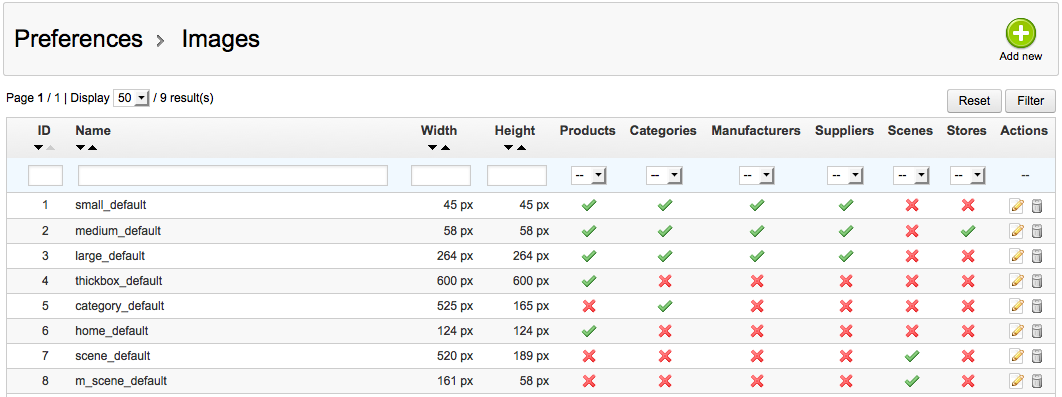Click the Suppliers column header
This screenshot has height=397, width=1062.
(x=845, y=131)
